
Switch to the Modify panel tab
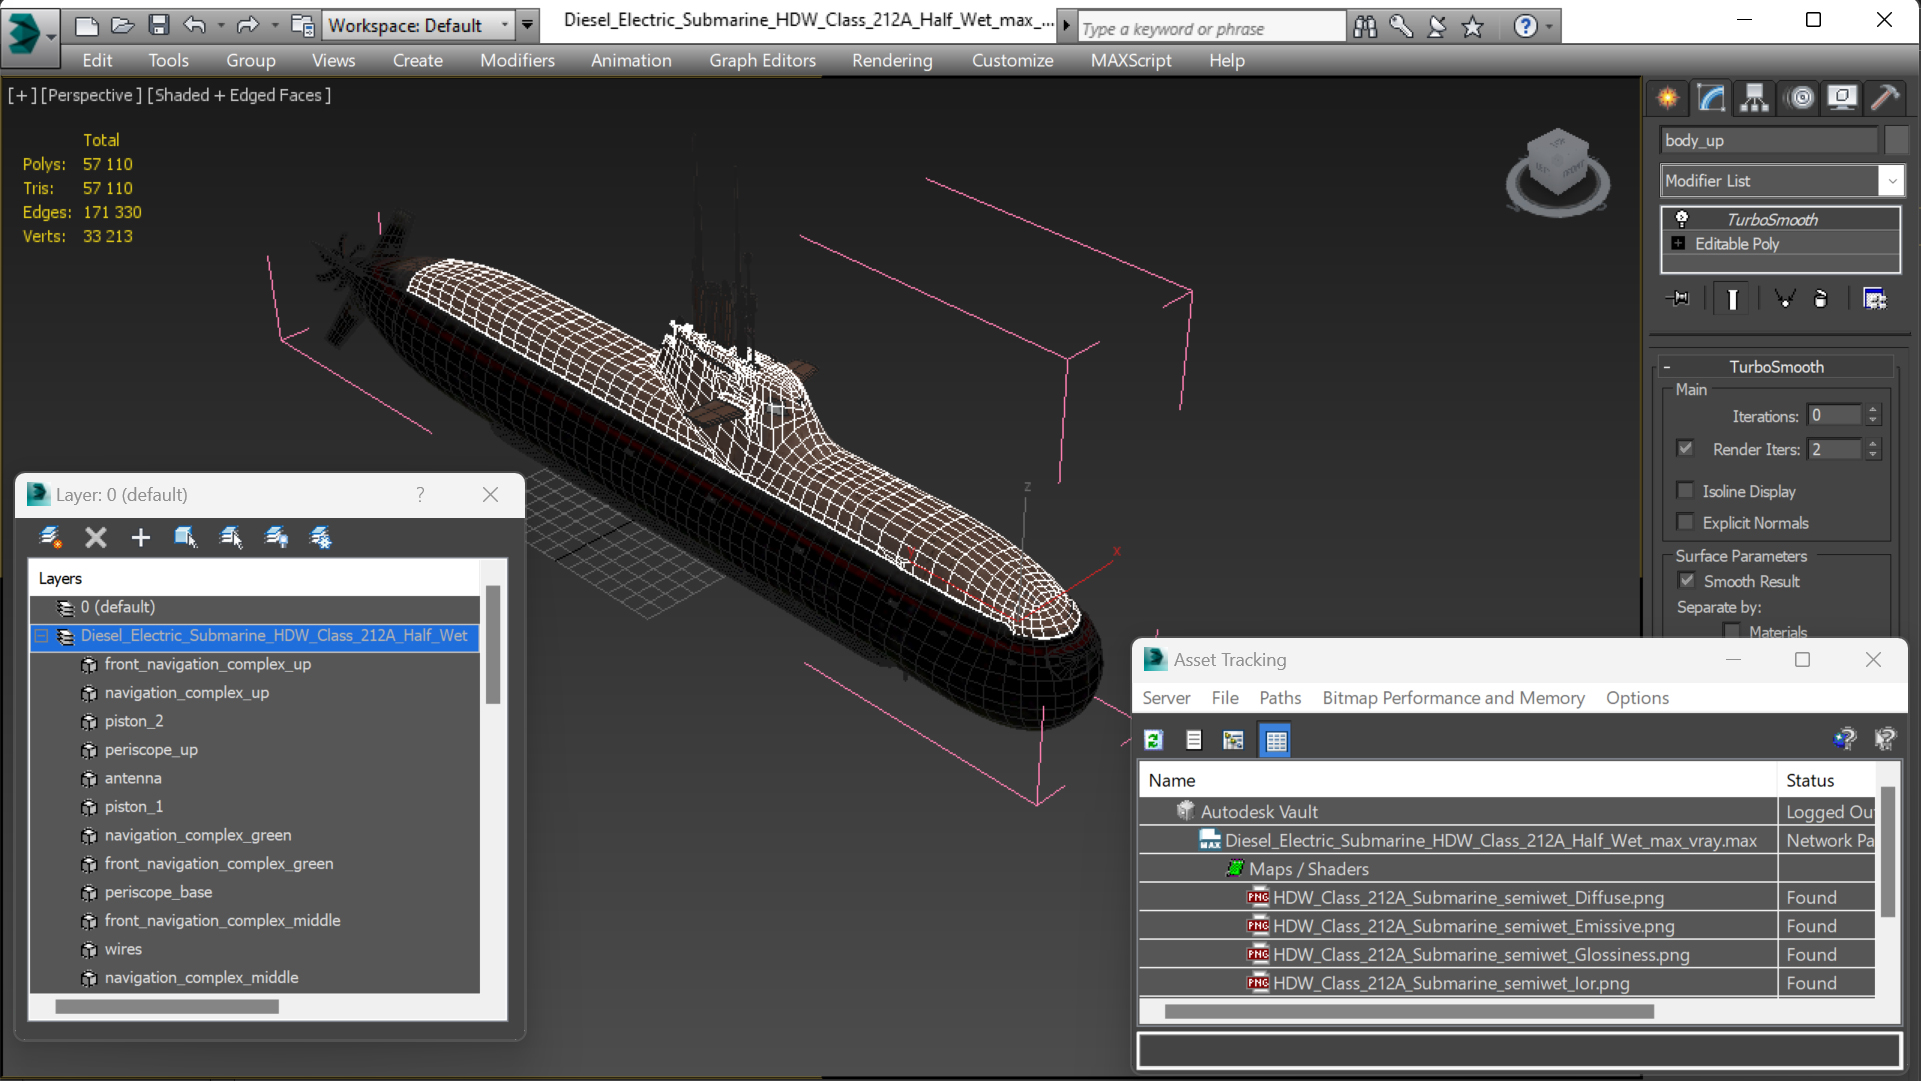[1711, 98]
